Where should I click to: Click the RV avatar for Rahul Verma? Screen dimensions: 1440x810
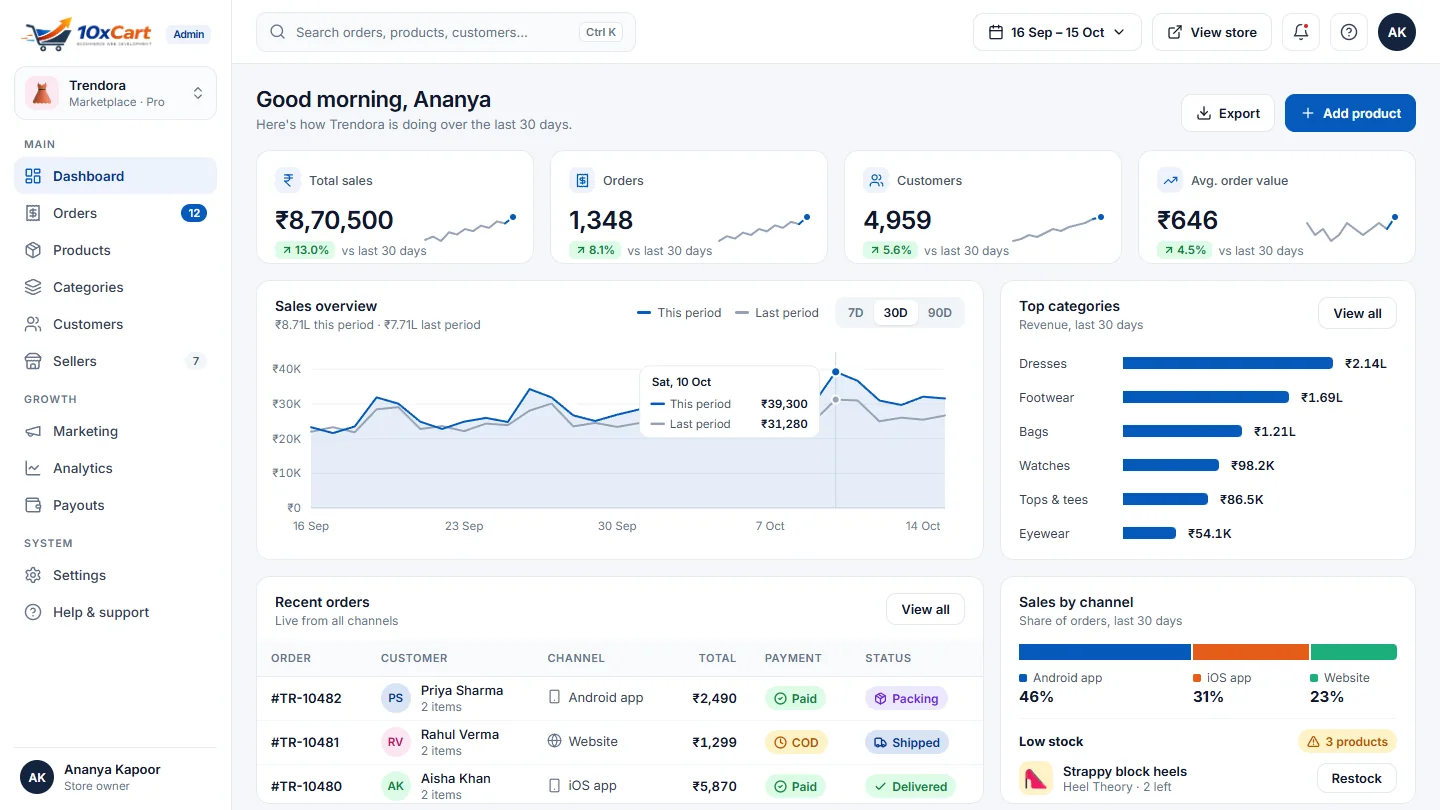point(396,742)
